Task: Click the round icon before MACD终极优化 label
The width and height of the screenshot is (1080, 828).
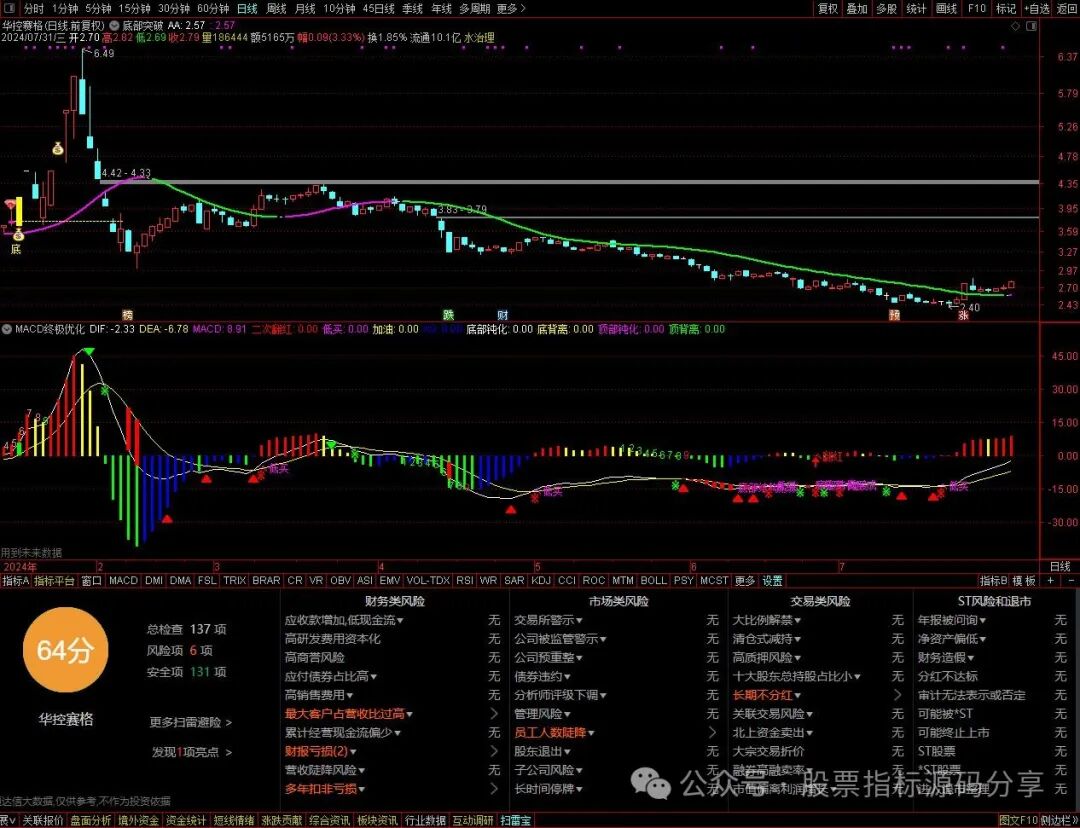Action: pyautogui.click(x=7, y=329)
